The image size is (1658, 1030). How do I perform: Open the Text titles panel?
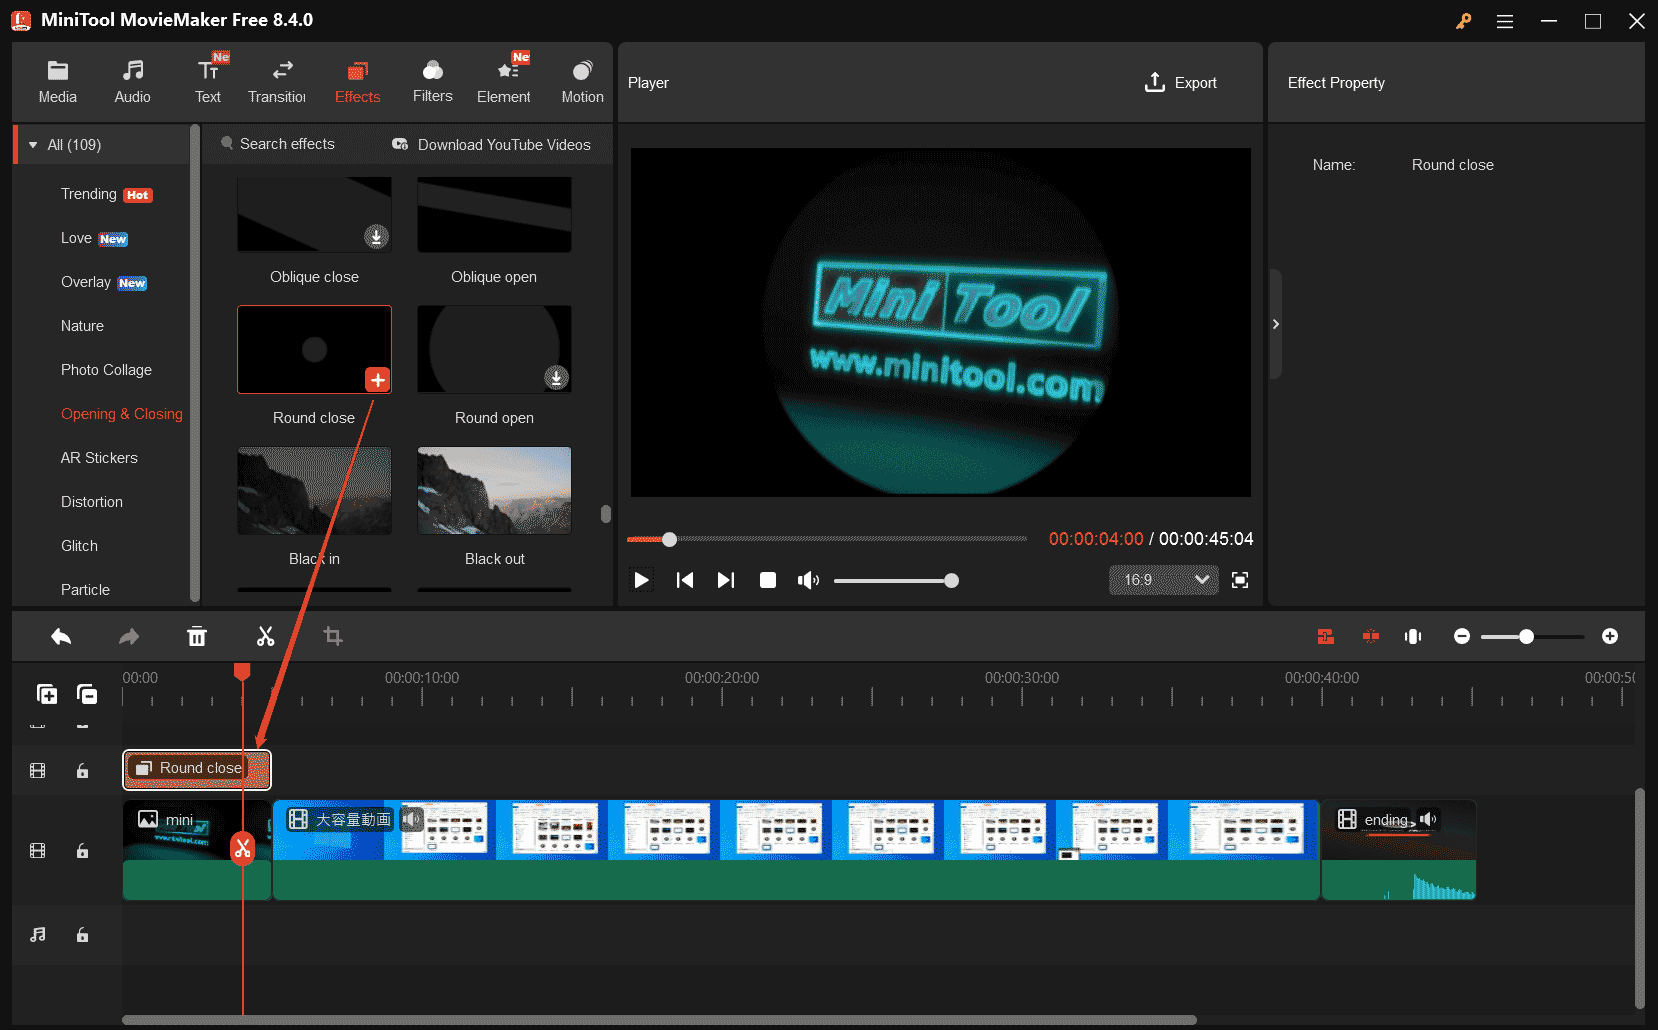tap(208, 80)
